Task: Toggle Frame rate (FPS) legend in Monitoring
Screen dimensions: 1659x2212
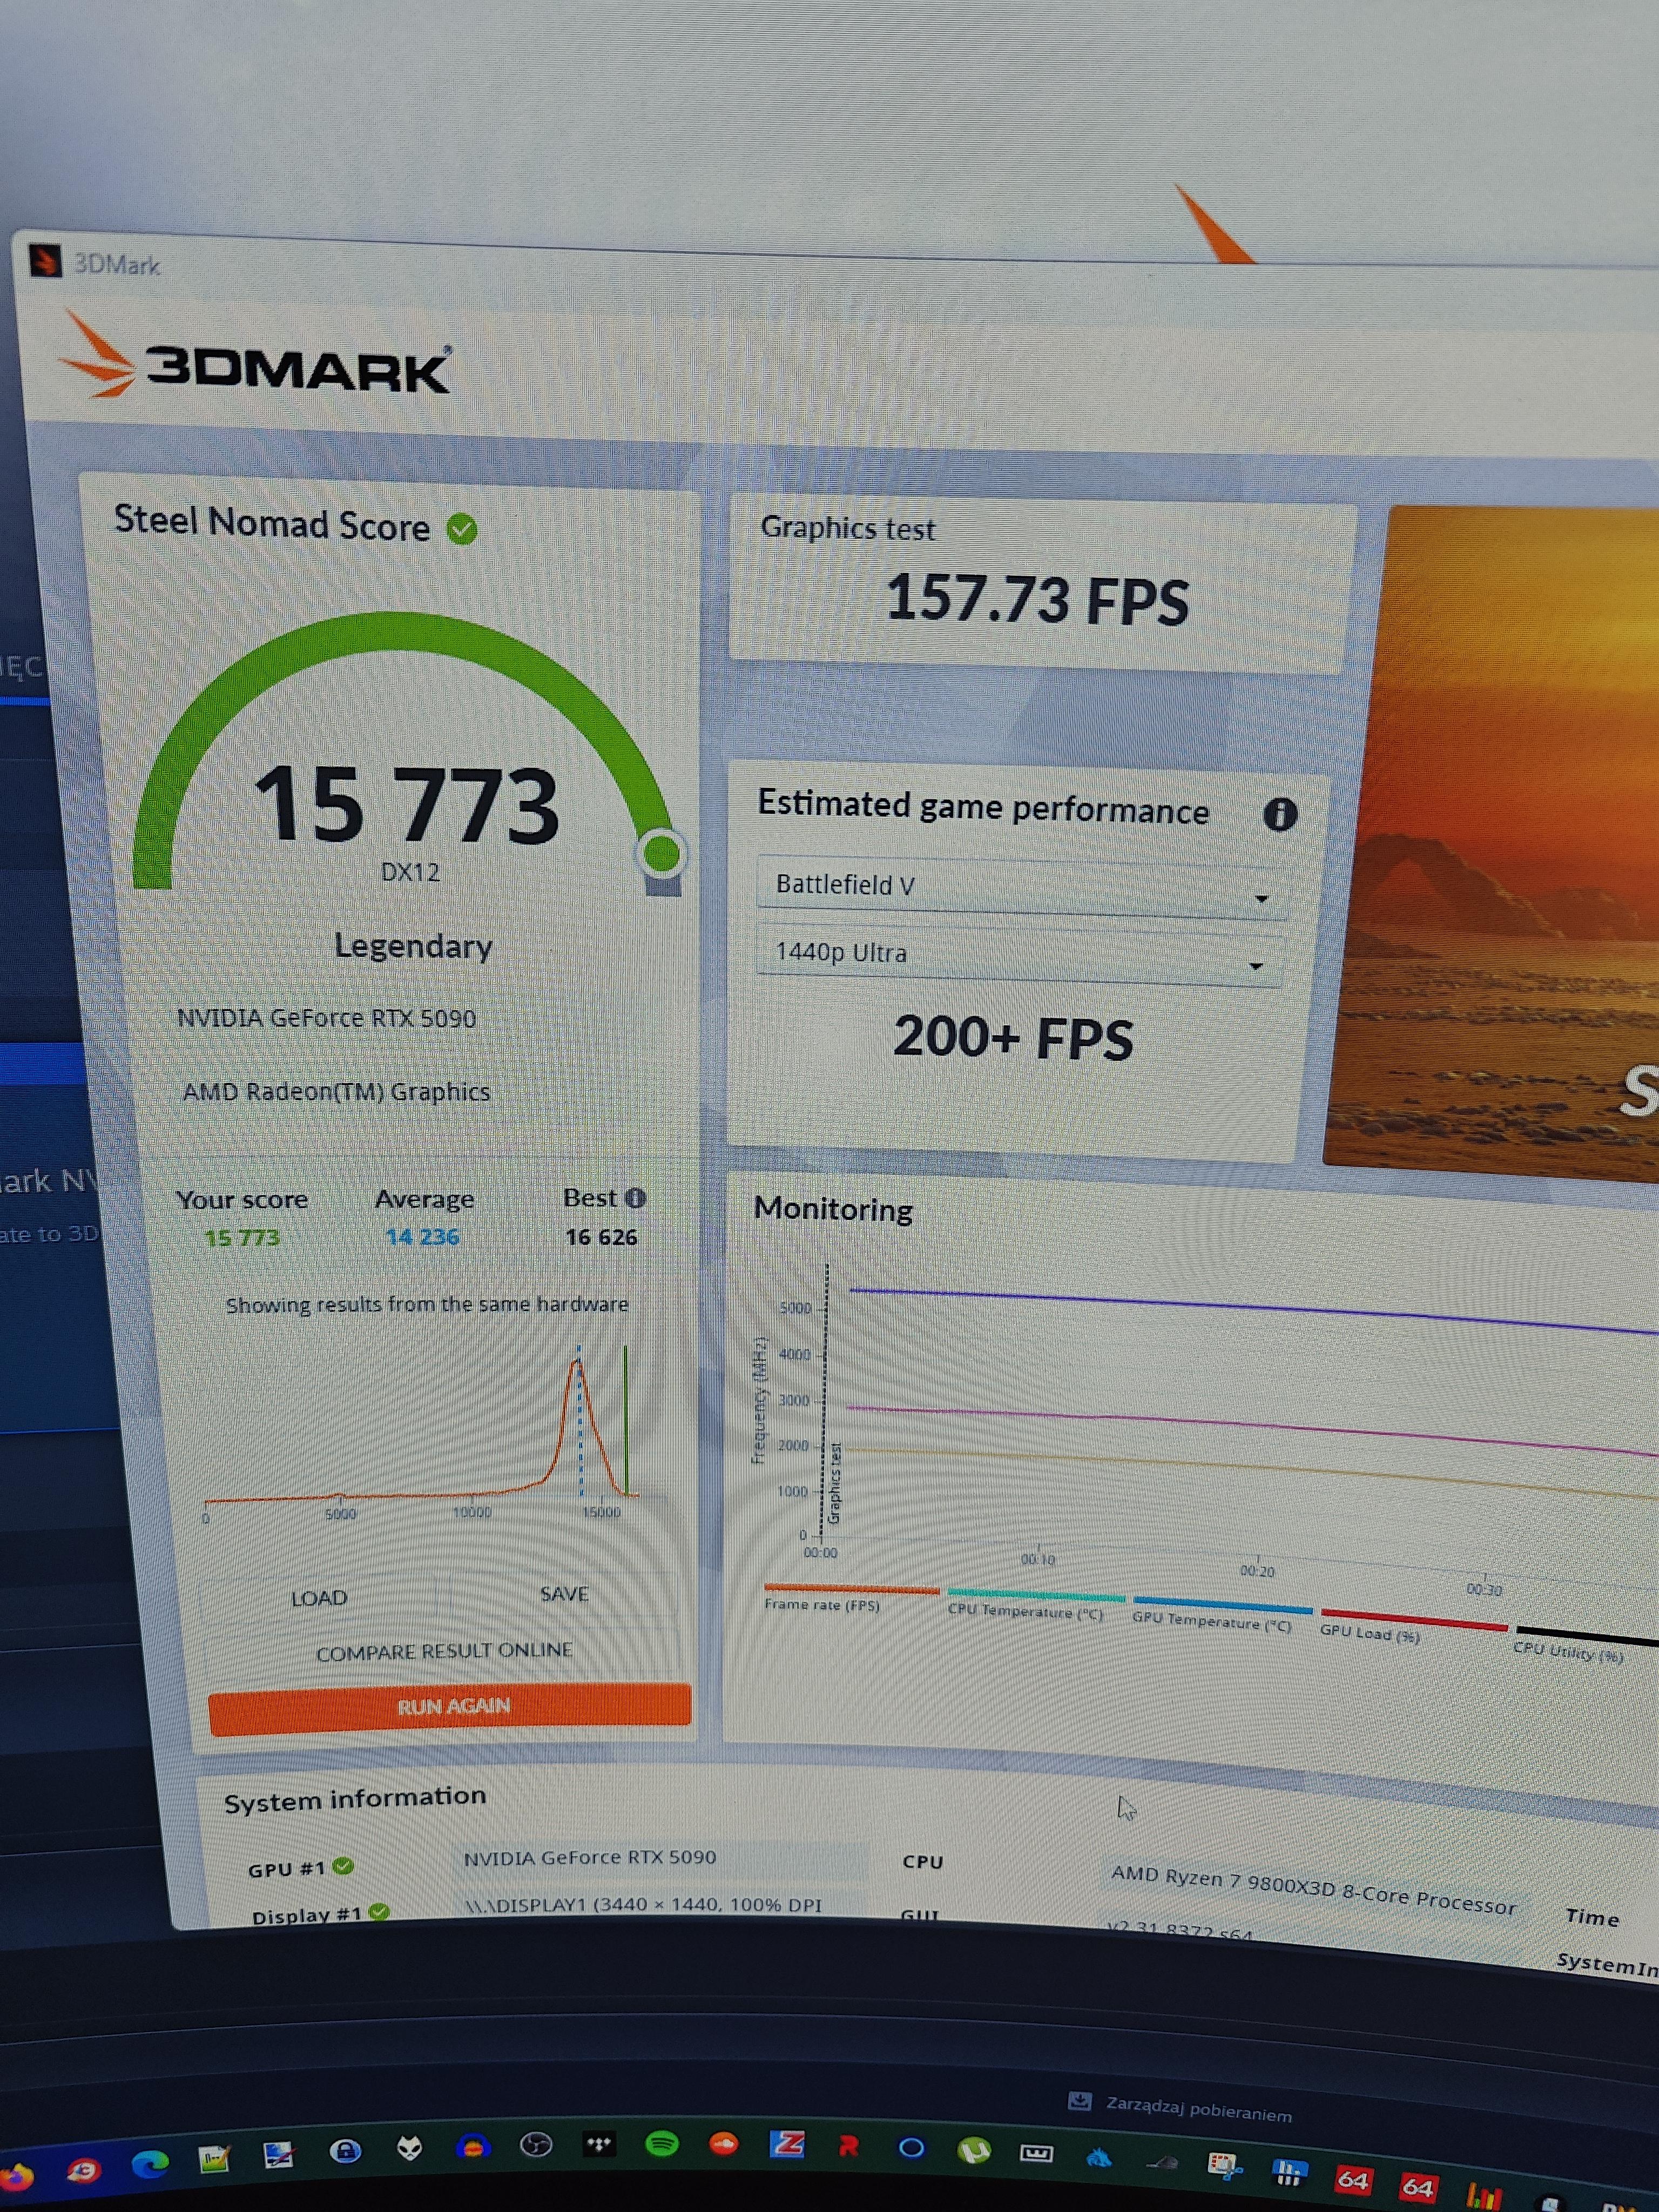Action: (822, 1603)
